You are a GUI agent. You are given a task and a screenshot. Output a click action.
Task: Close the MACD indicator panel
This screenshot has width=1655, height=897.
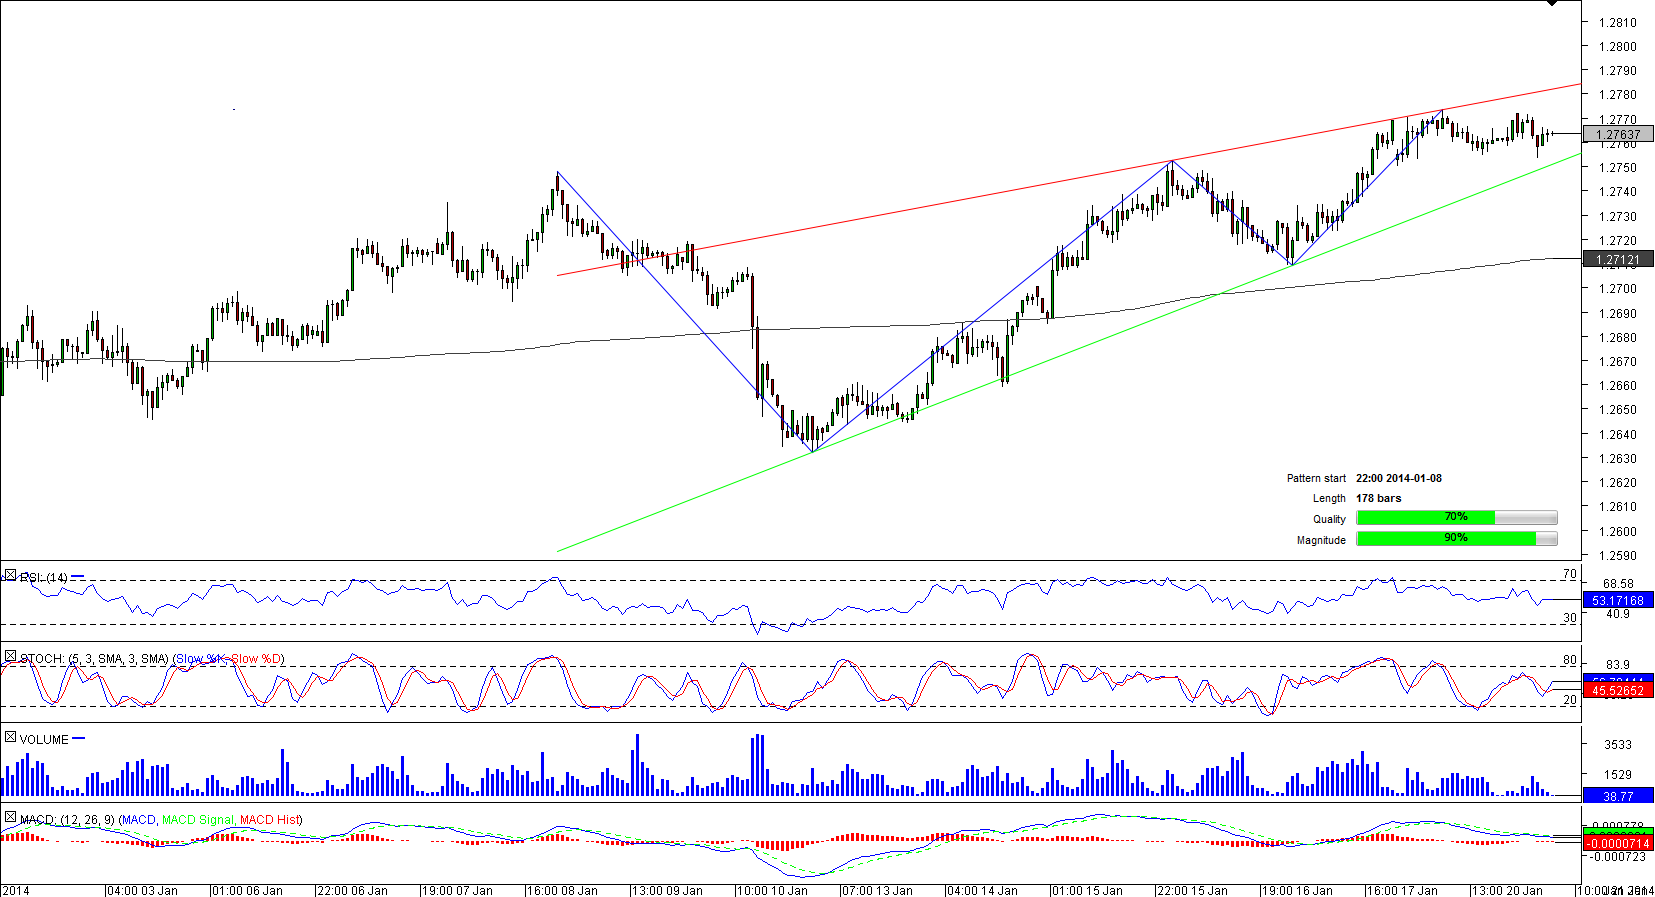tap(10, 818)
